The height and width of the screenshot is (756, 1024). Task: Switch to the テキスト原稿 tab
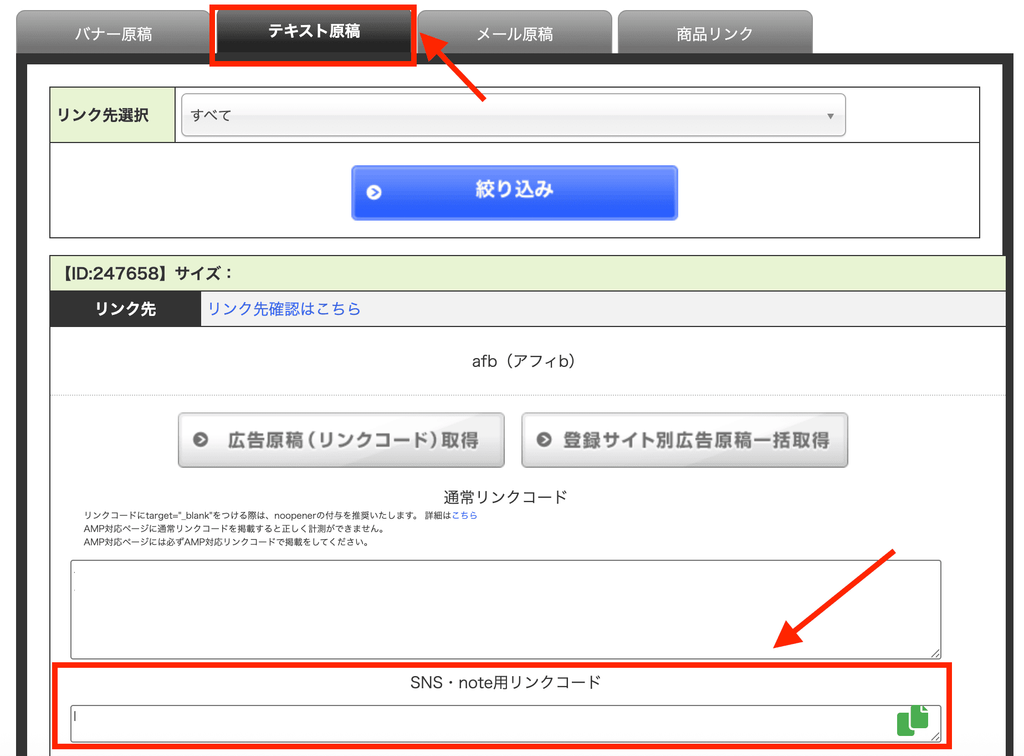pyautogui.click(x=314, y=31)
